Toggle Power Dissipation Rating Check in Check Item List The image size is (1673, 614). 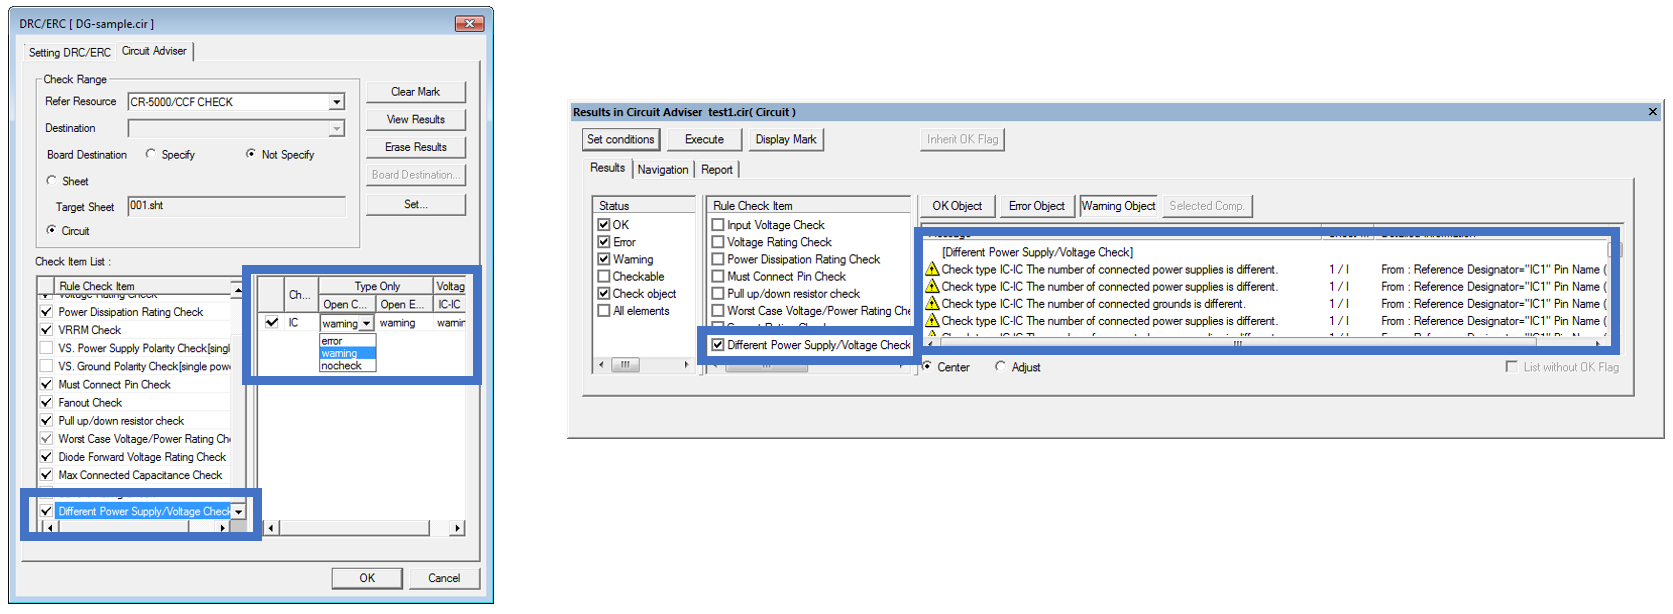(46, 312)
